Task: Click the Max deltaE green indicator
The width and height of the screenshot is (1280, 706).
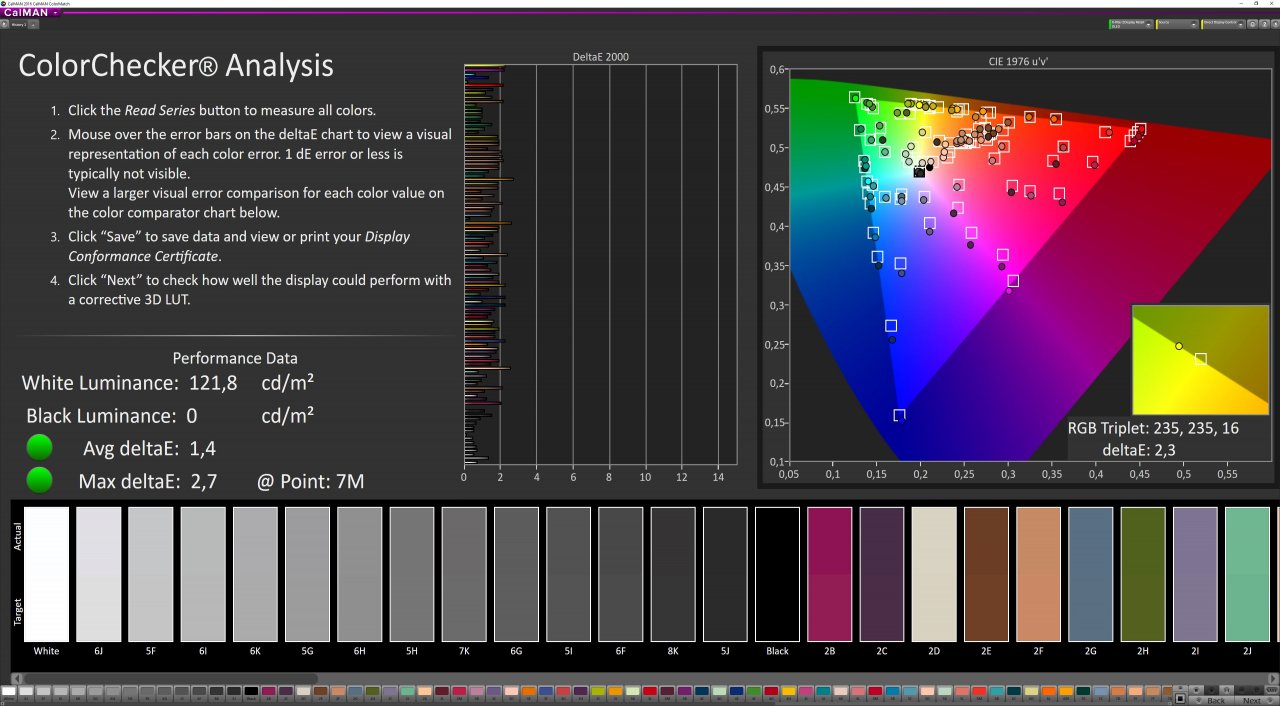Action: (40, 481)
